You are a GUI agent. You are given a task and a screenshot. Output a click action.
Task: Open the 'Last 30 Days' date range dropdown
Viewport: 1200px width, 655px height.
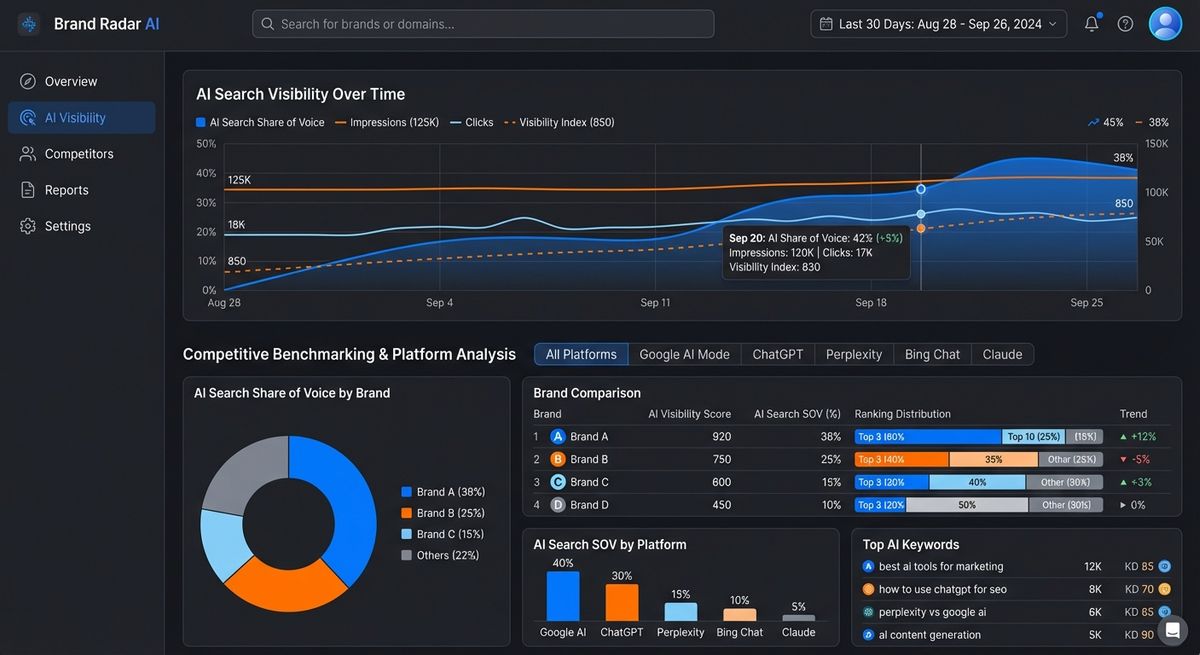tap(937, 23)
